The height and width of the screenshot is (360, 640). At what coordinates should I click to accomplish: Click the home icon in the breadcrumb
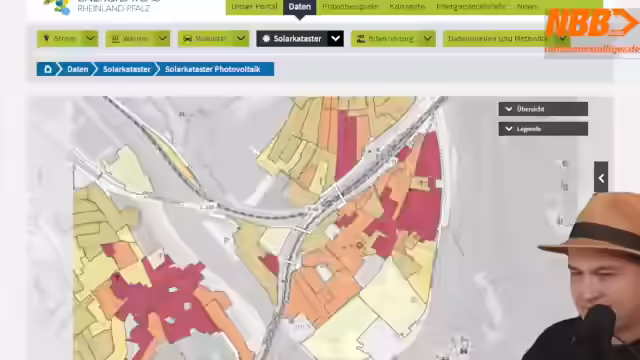pos(48,69)
